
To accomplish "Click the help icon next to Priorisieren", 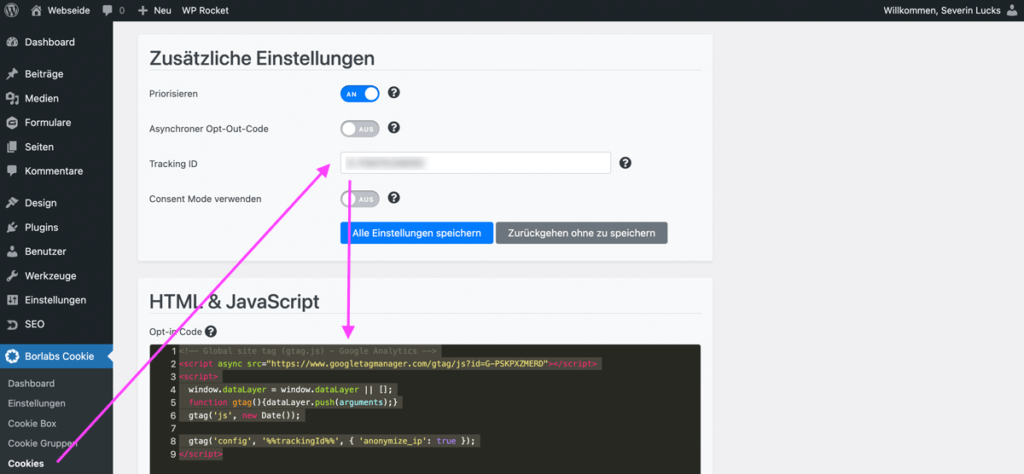I will (x=394, y=93).
